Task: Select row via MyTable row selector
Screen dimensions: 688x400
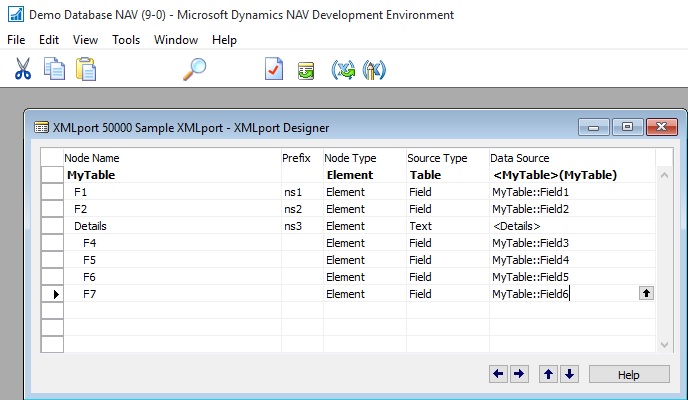Action: tap(52, 175)
